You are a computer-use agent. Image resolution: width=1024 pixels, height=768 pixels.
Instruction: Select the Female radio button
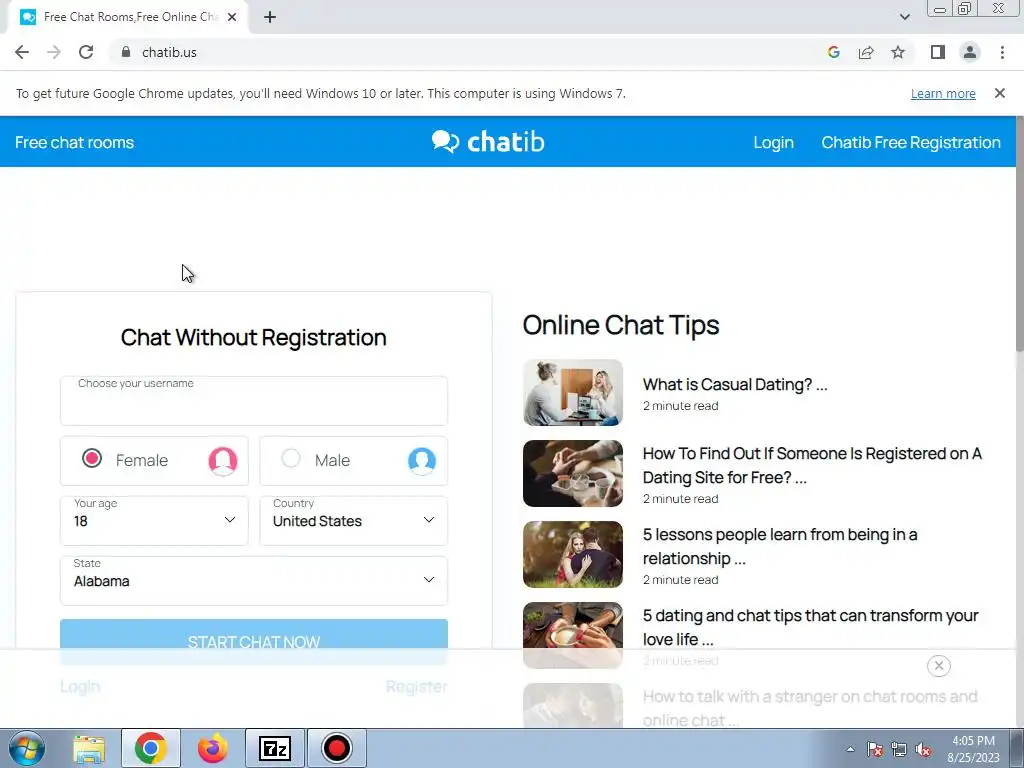(x=92, y=458)
